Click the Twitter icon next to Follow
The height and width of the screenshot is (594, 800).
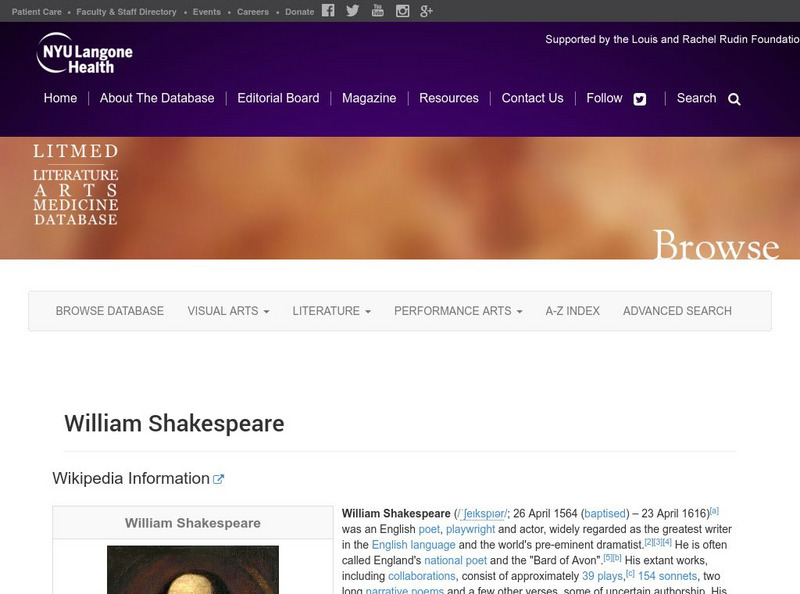point(640,99)
